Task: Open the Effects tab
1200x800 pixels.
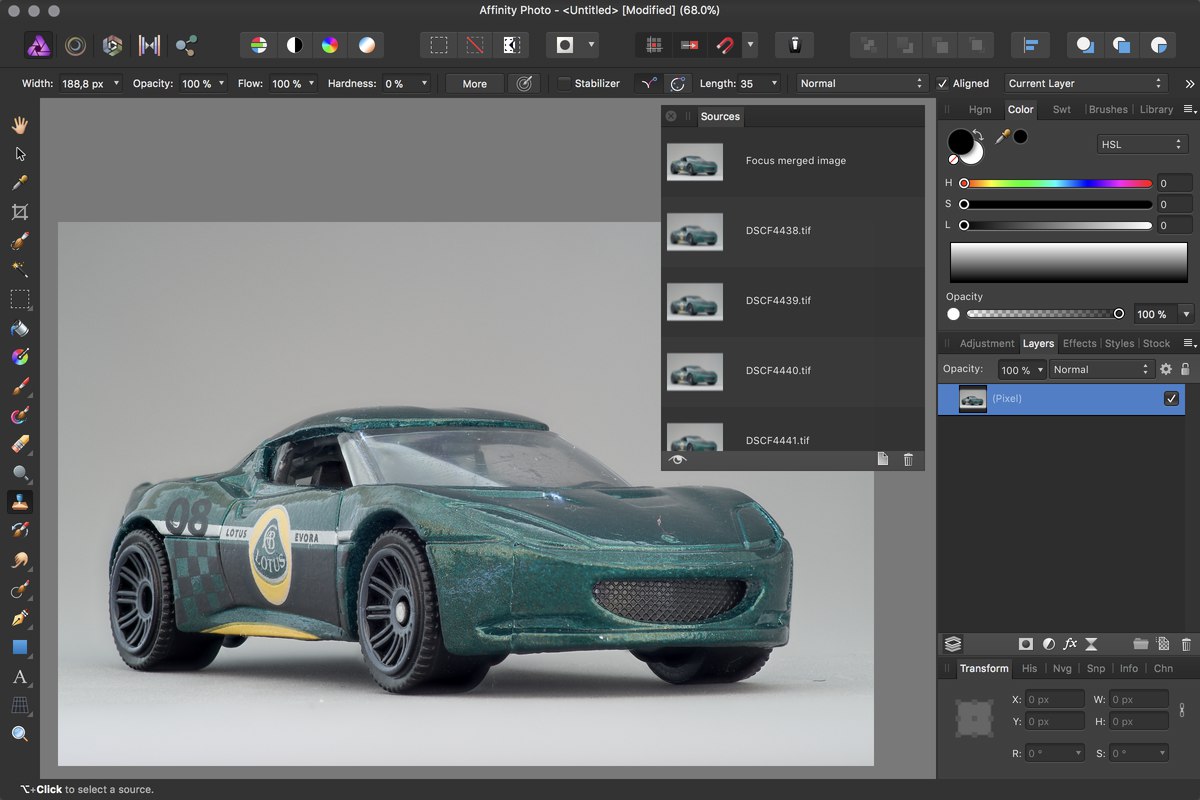Action: [x=1080, y=344]
